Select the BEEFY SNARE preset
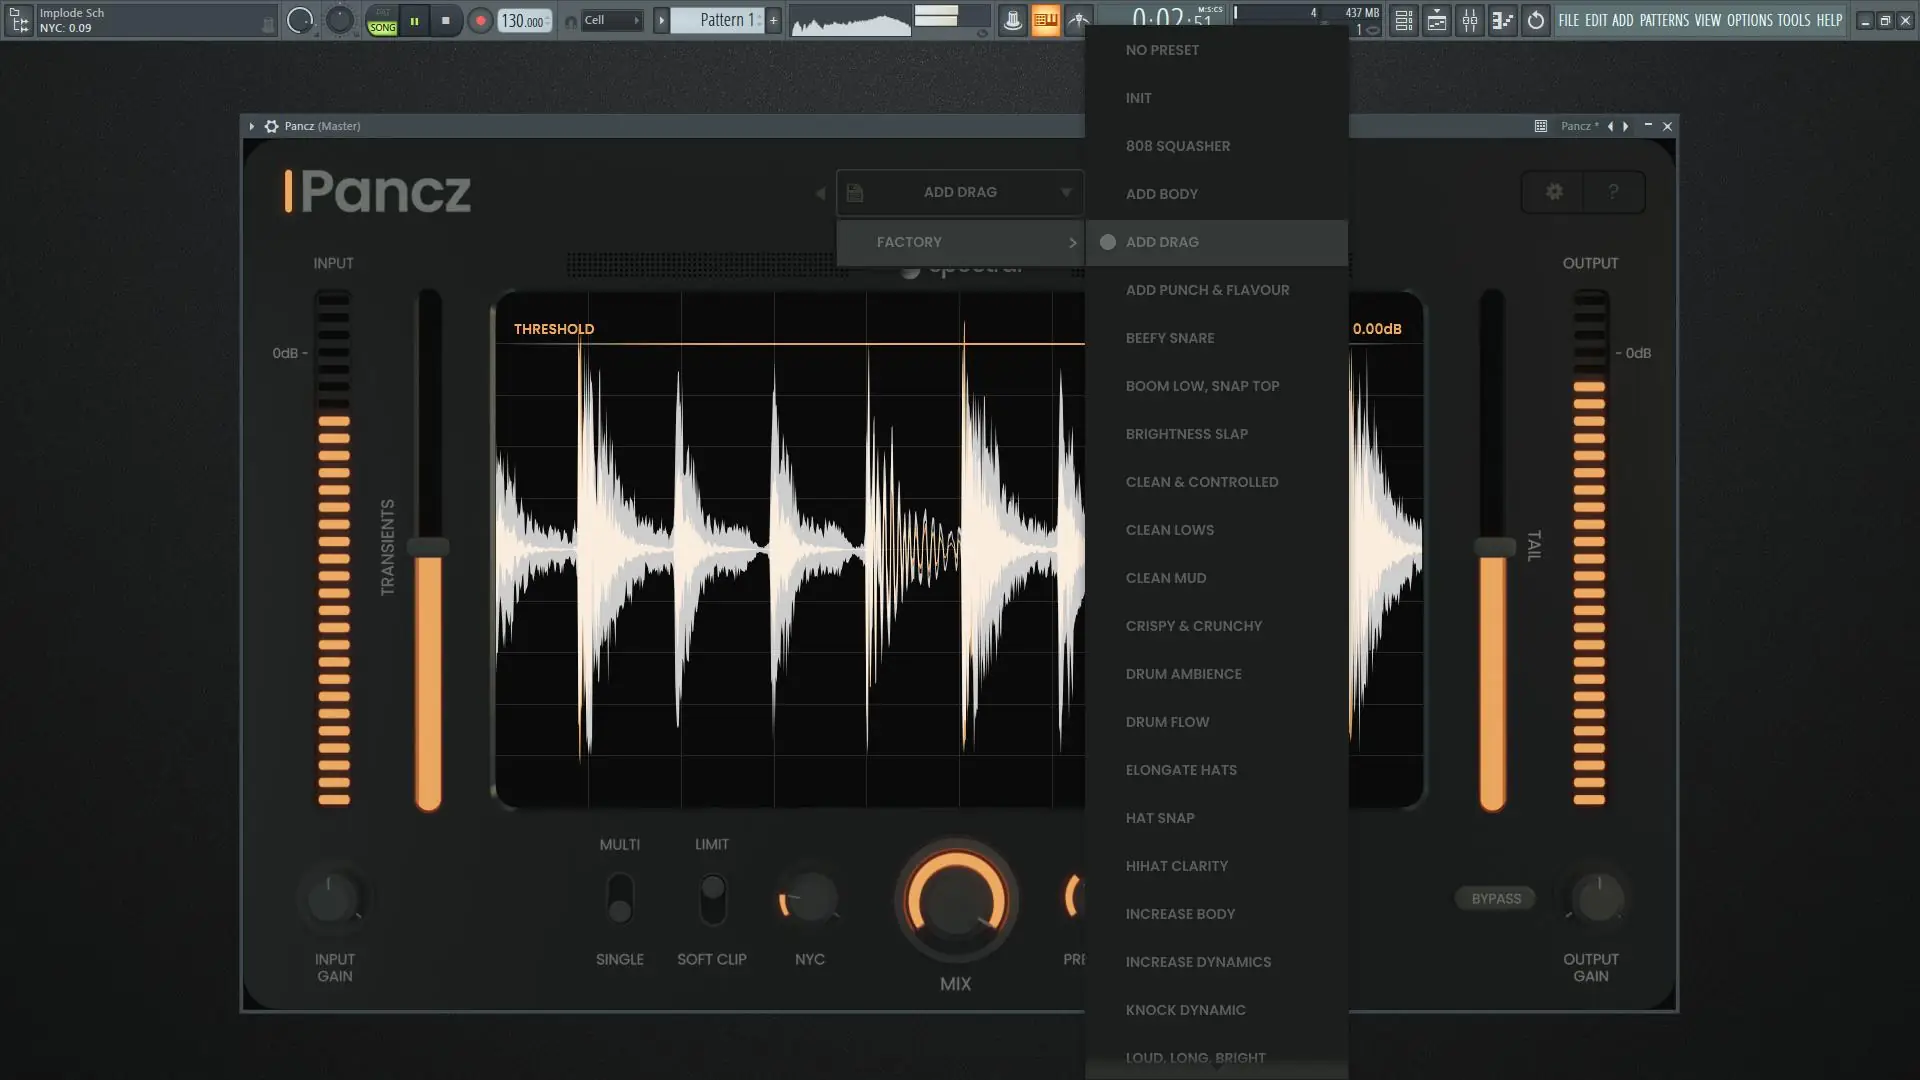 click(x=1170, y=338)
